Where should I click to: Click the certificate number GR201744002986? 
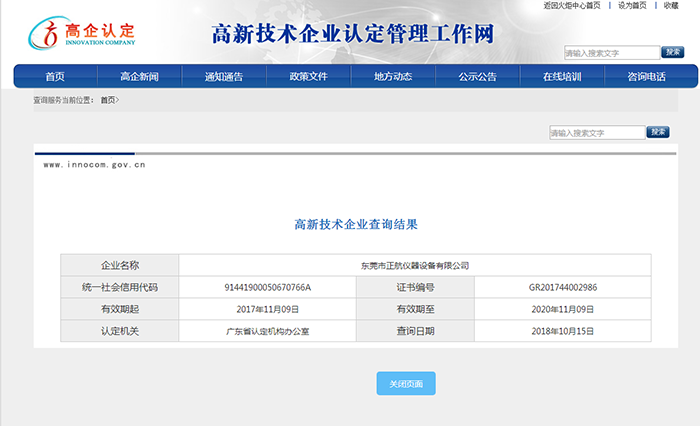pos(563,287)
